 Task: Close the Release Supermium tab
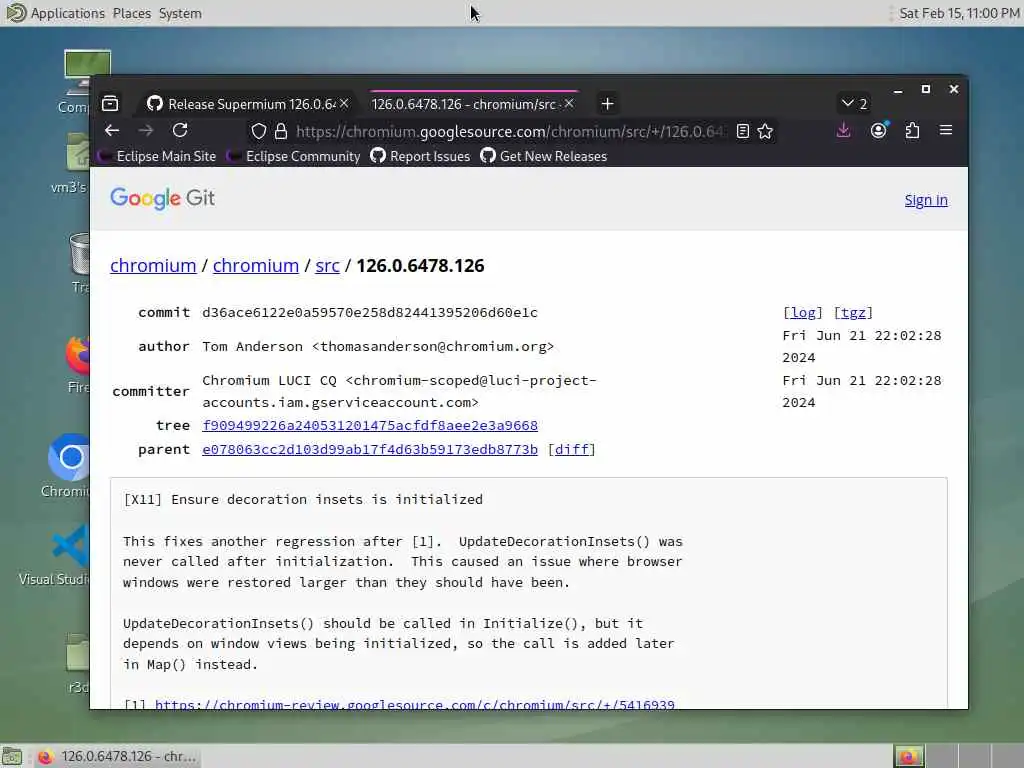pos(344,104)
